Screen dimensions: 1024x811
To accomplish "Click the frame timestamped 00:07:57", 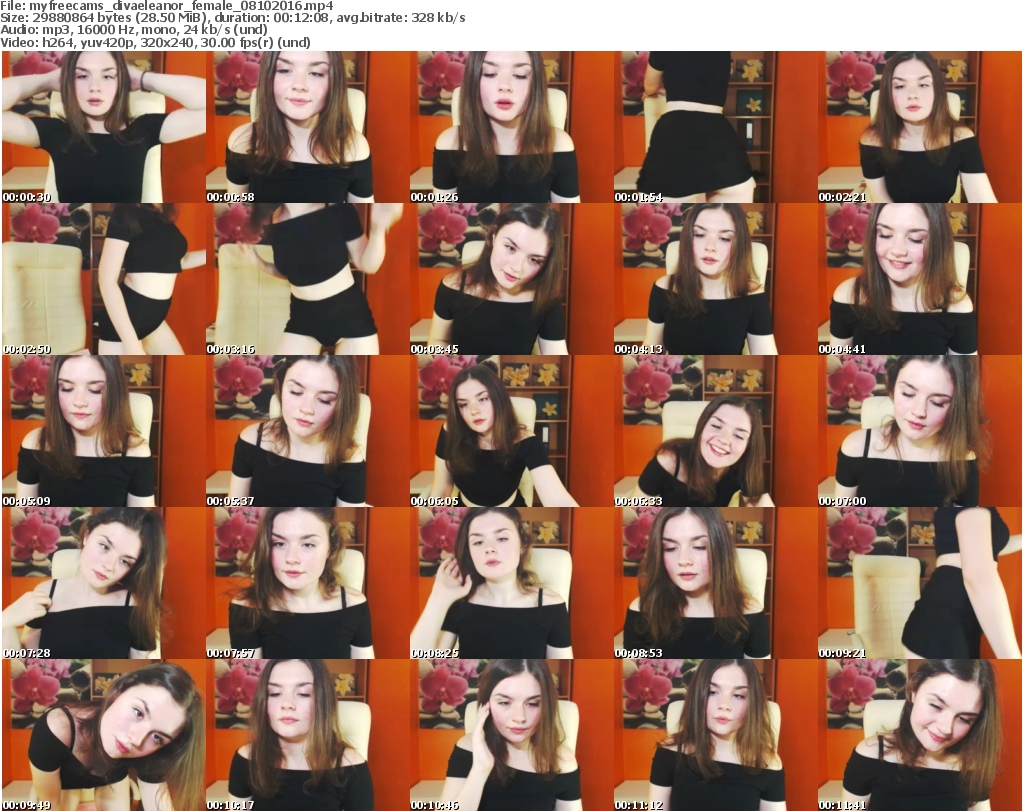I will click(x=307, y=583).
